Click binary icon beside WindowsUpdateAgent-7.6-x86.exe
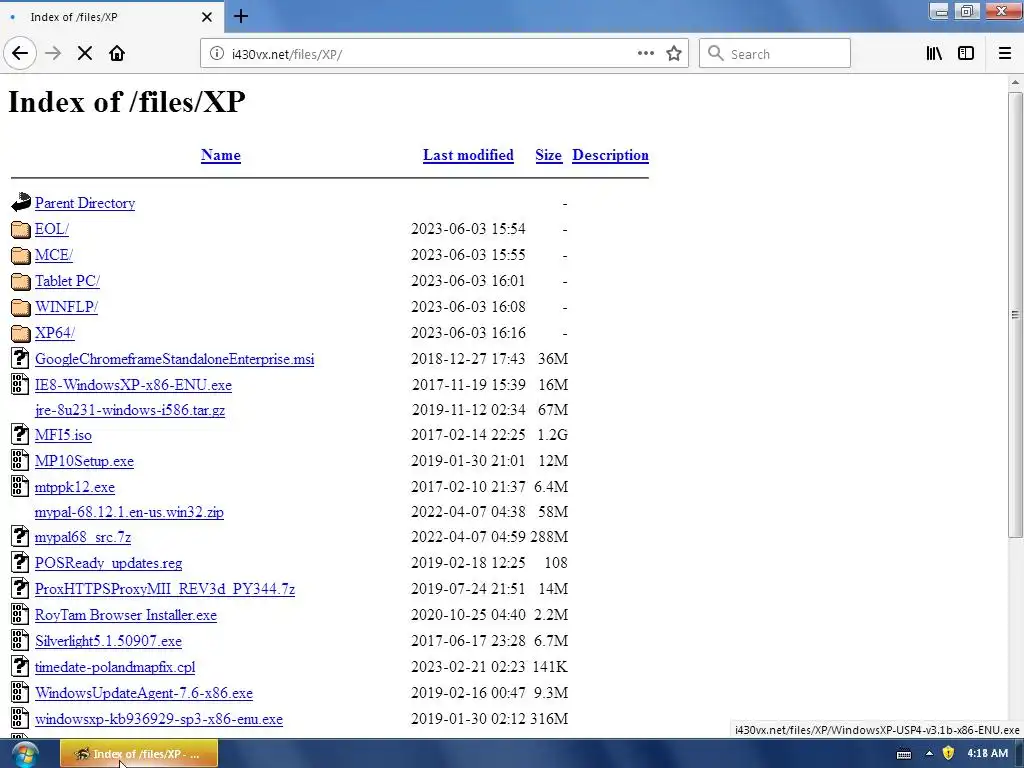The width and height of the screenshot is (1024, 768). pyautogui.click(x=20, y=692)
